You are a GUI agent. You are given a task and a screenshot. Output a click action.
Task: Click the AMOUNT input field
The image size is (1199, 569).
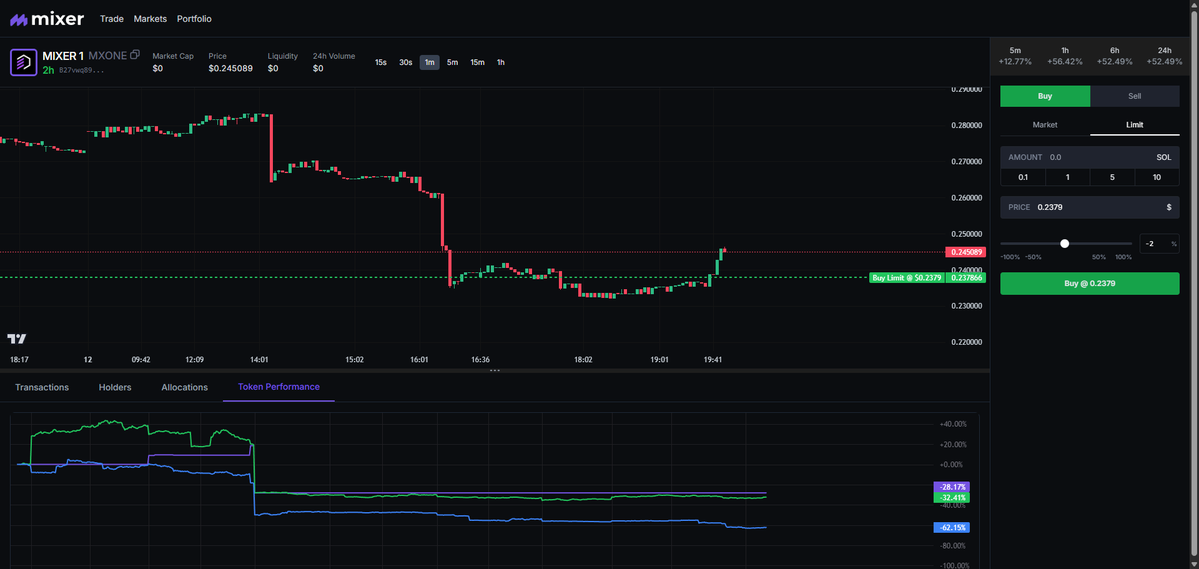tap(1090, 158)
